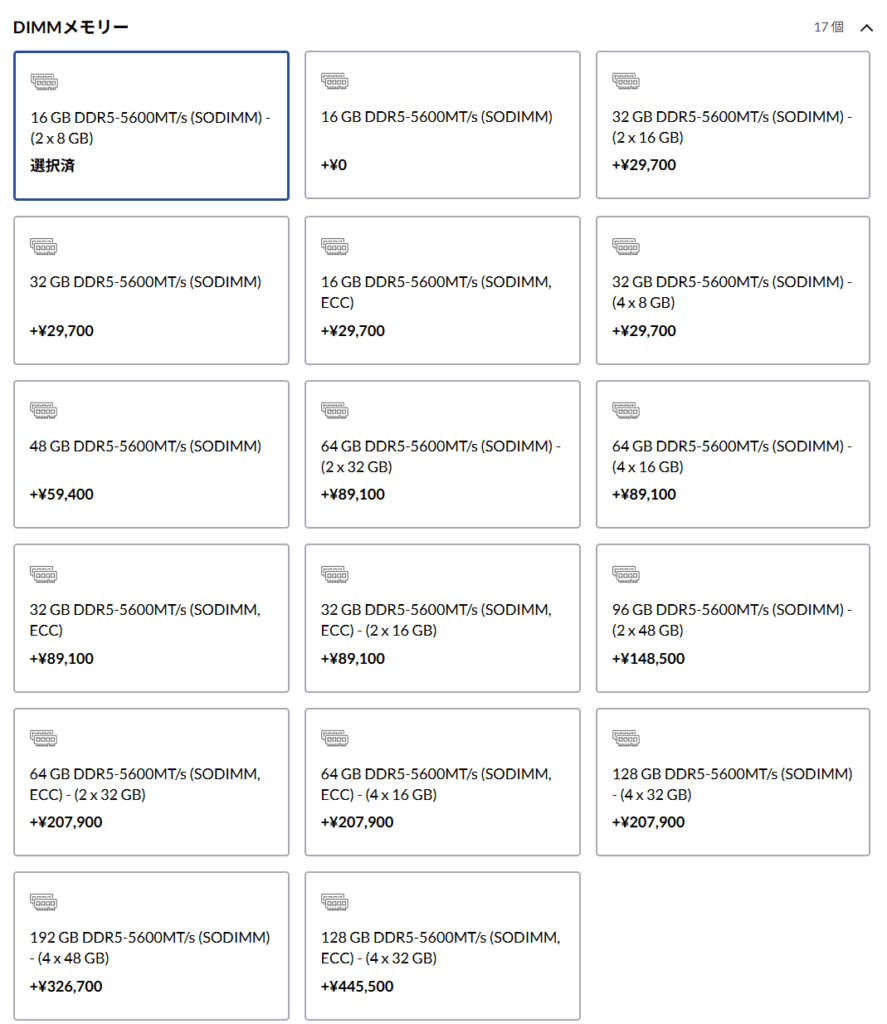
Task: Pick 64 GB (4 x 16 GB) non-ECC memory
Action: 733,454
